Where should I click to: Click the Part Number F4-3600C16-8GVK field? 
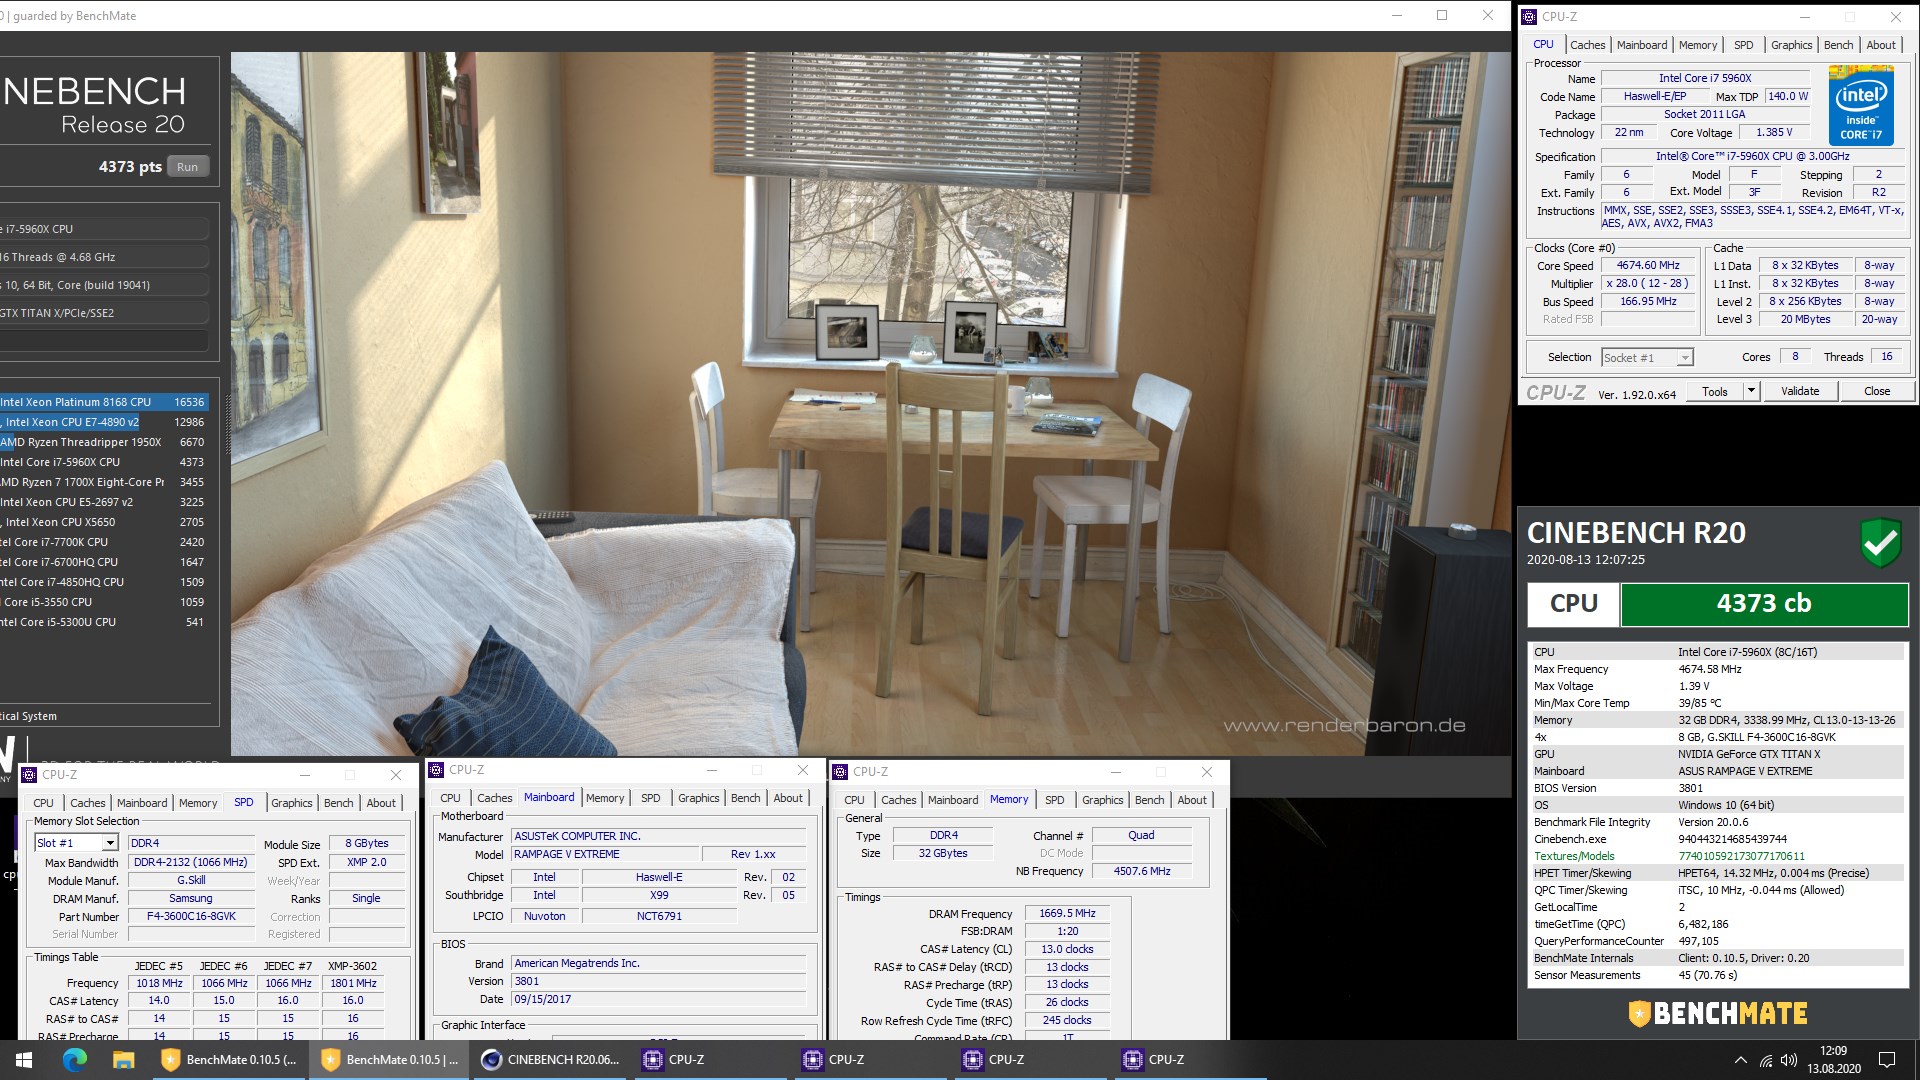(191, 917)
